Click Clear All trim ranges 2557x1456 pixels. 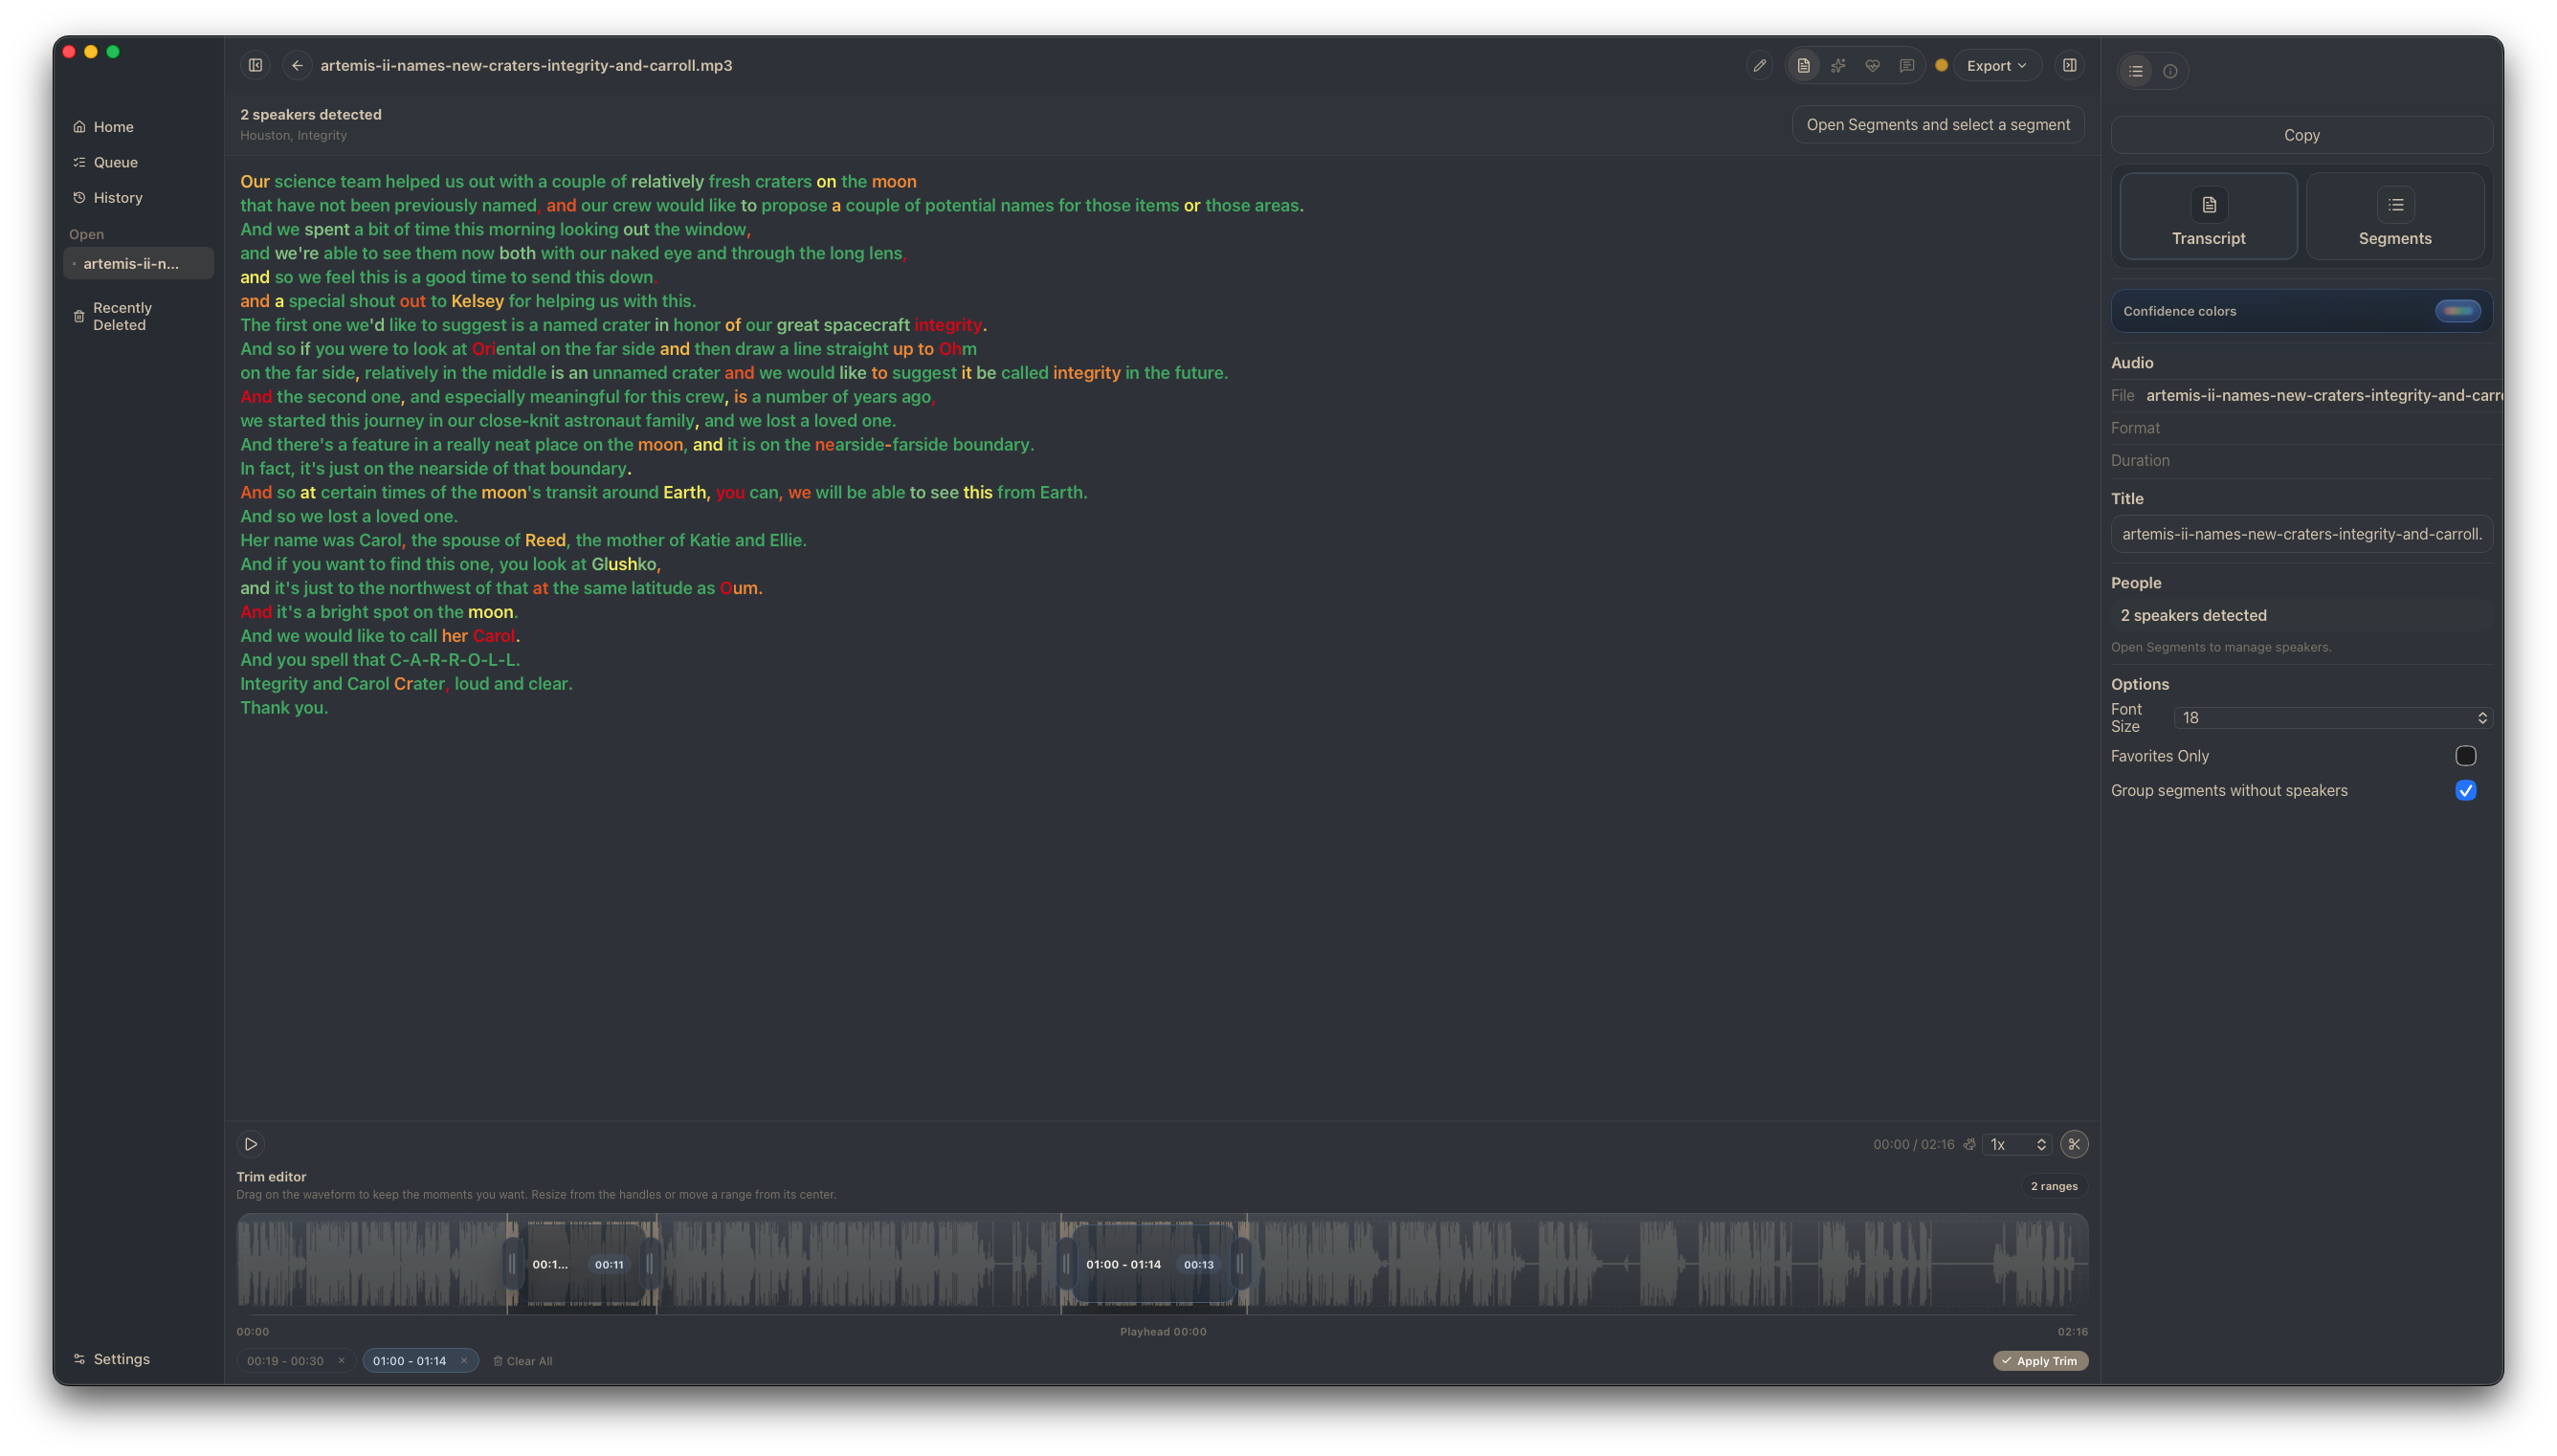tap(522, 1361)
